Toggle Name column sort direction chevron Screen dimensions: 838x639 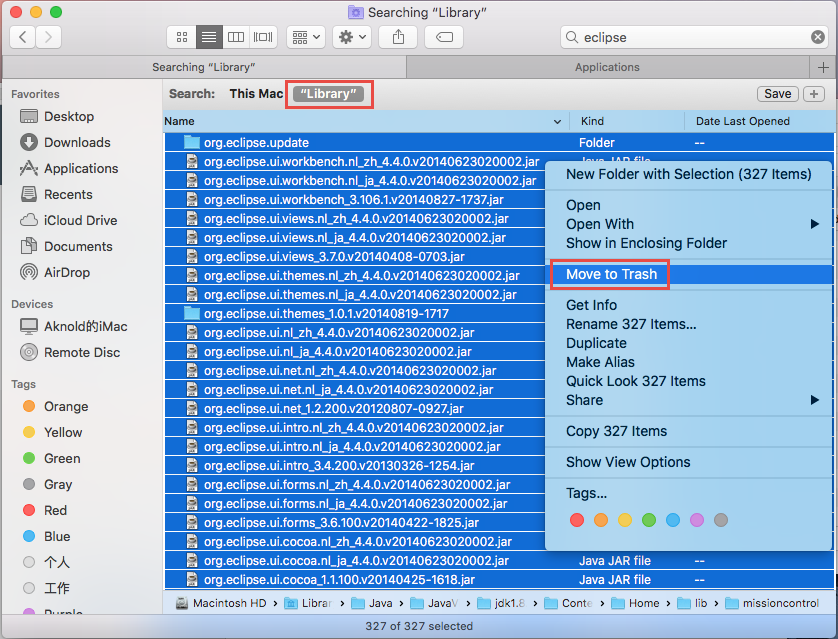(x=559, y=121)
